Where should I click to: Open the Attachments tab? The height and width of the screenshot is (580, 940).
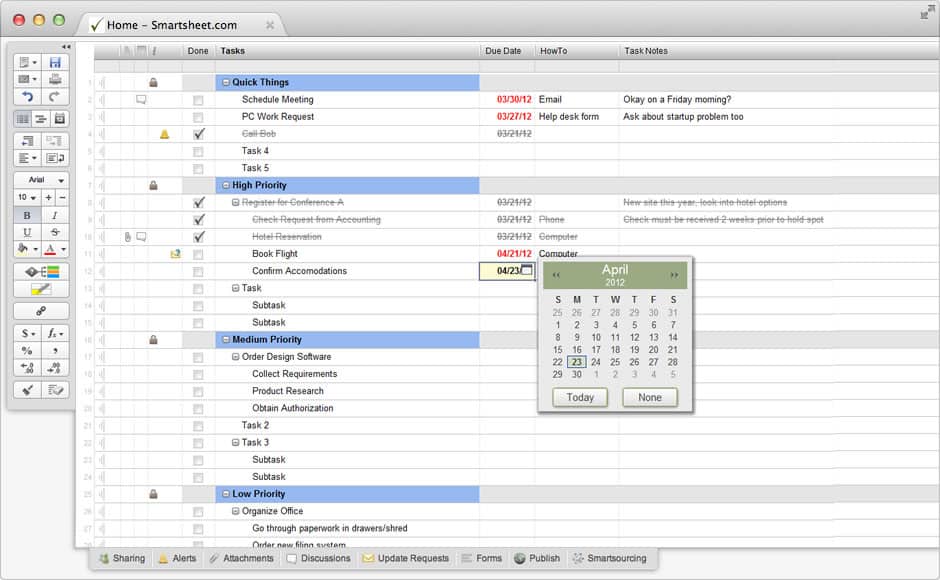pos(241,558)
